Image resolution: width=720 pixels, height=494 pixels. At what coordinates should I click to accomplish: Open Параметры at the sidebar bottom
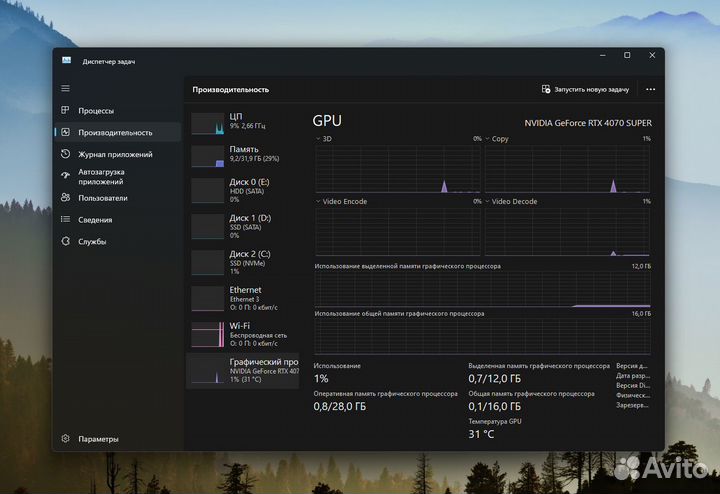click(x=118, y=439)
